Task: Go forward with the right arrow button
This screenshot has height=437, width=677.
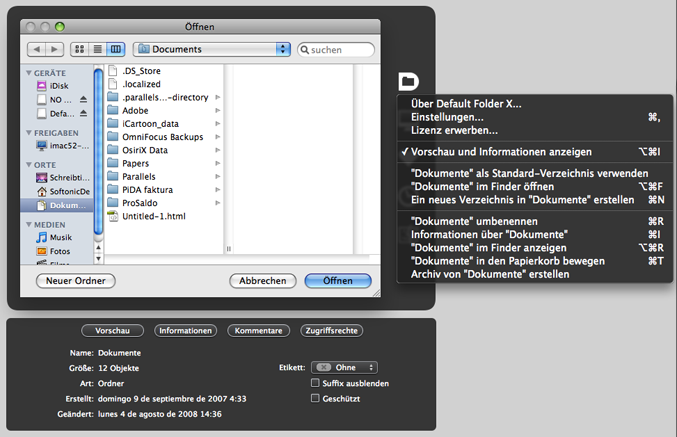Action: click(55, 49)
